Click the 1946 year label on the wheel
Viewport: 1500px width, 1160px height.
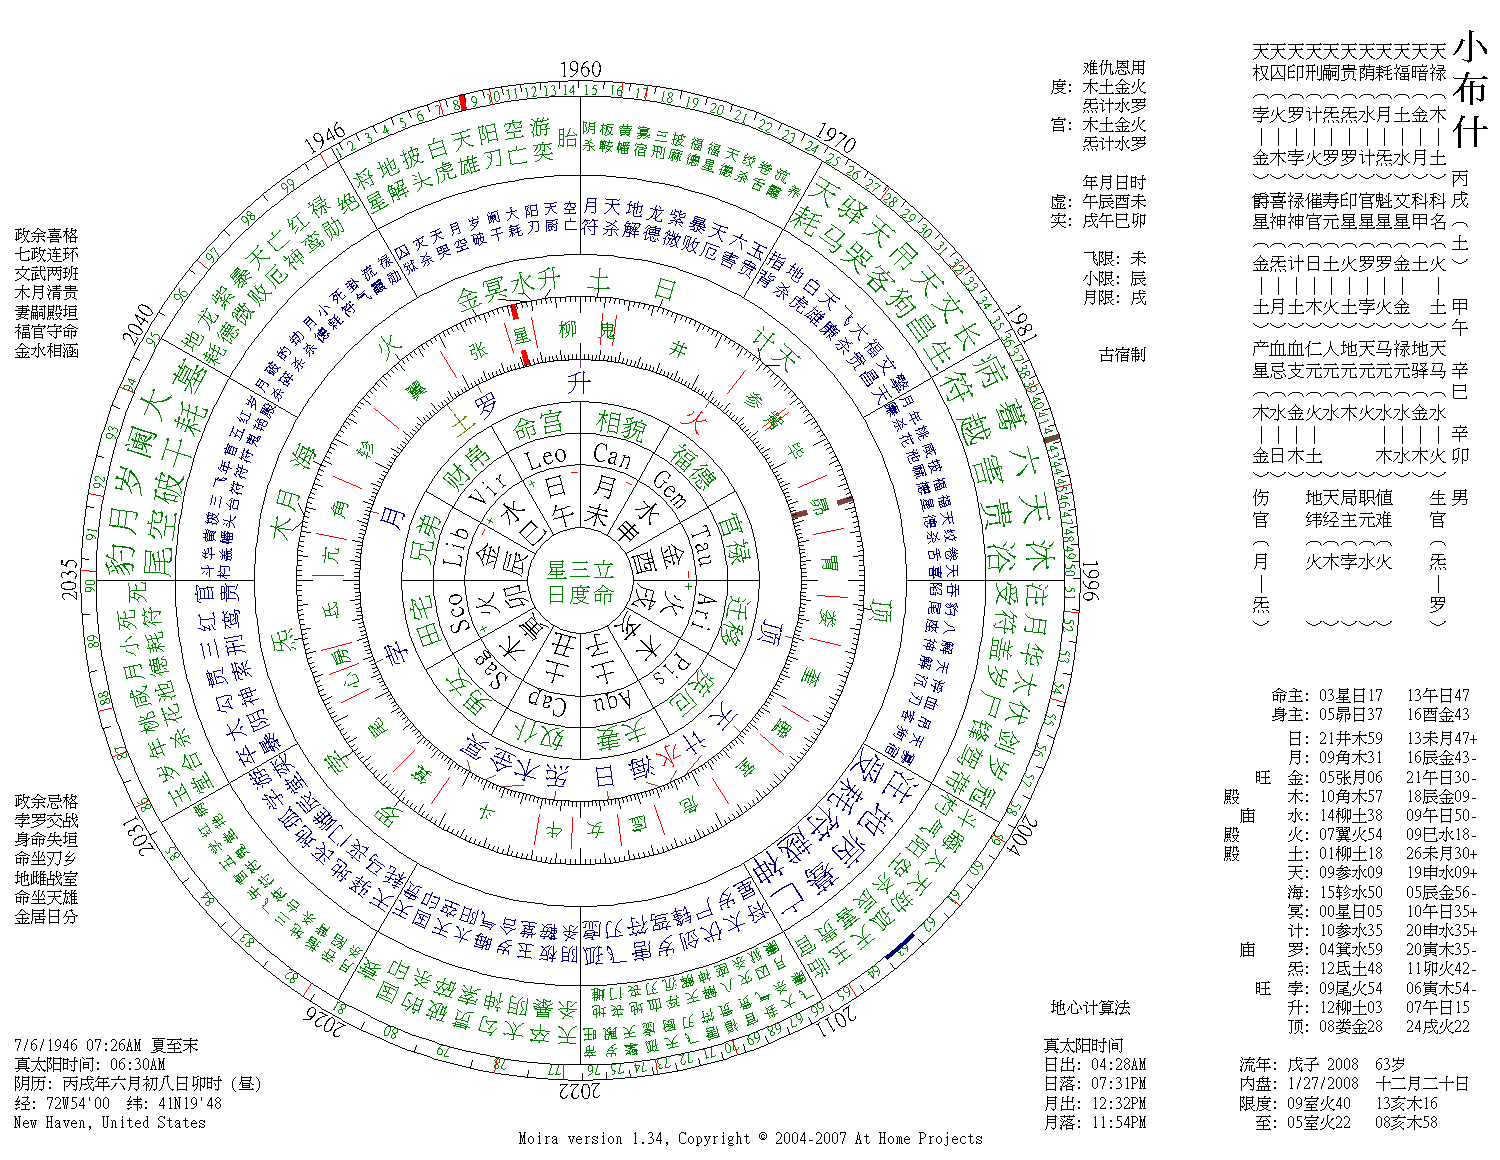pos(325,138)
